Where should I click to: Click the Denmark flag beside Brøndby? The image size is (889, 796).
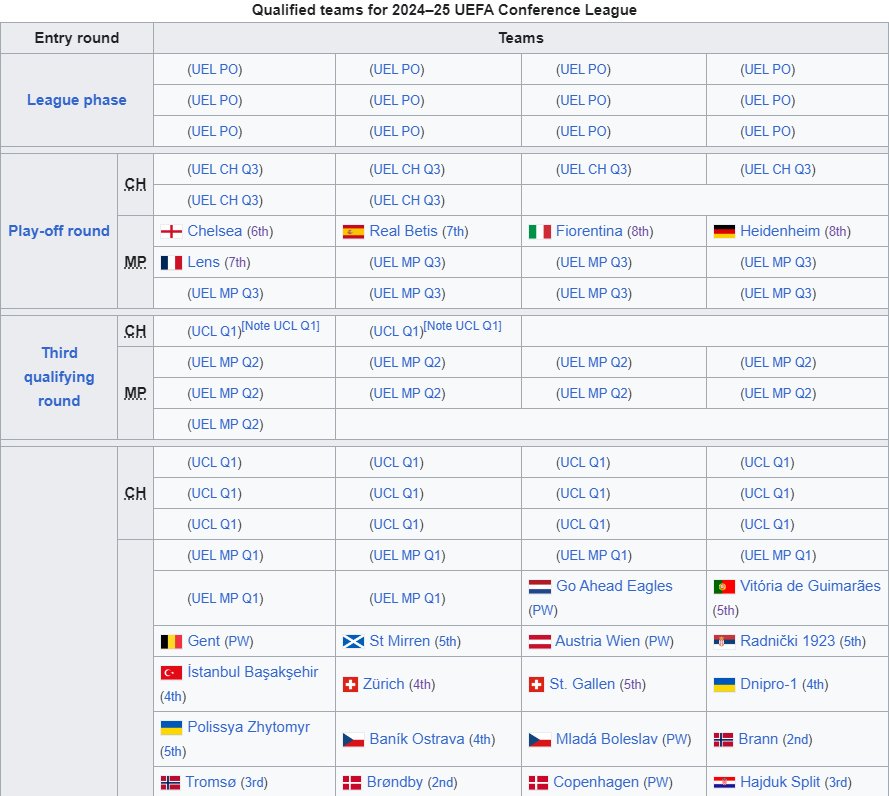point(352,782)
